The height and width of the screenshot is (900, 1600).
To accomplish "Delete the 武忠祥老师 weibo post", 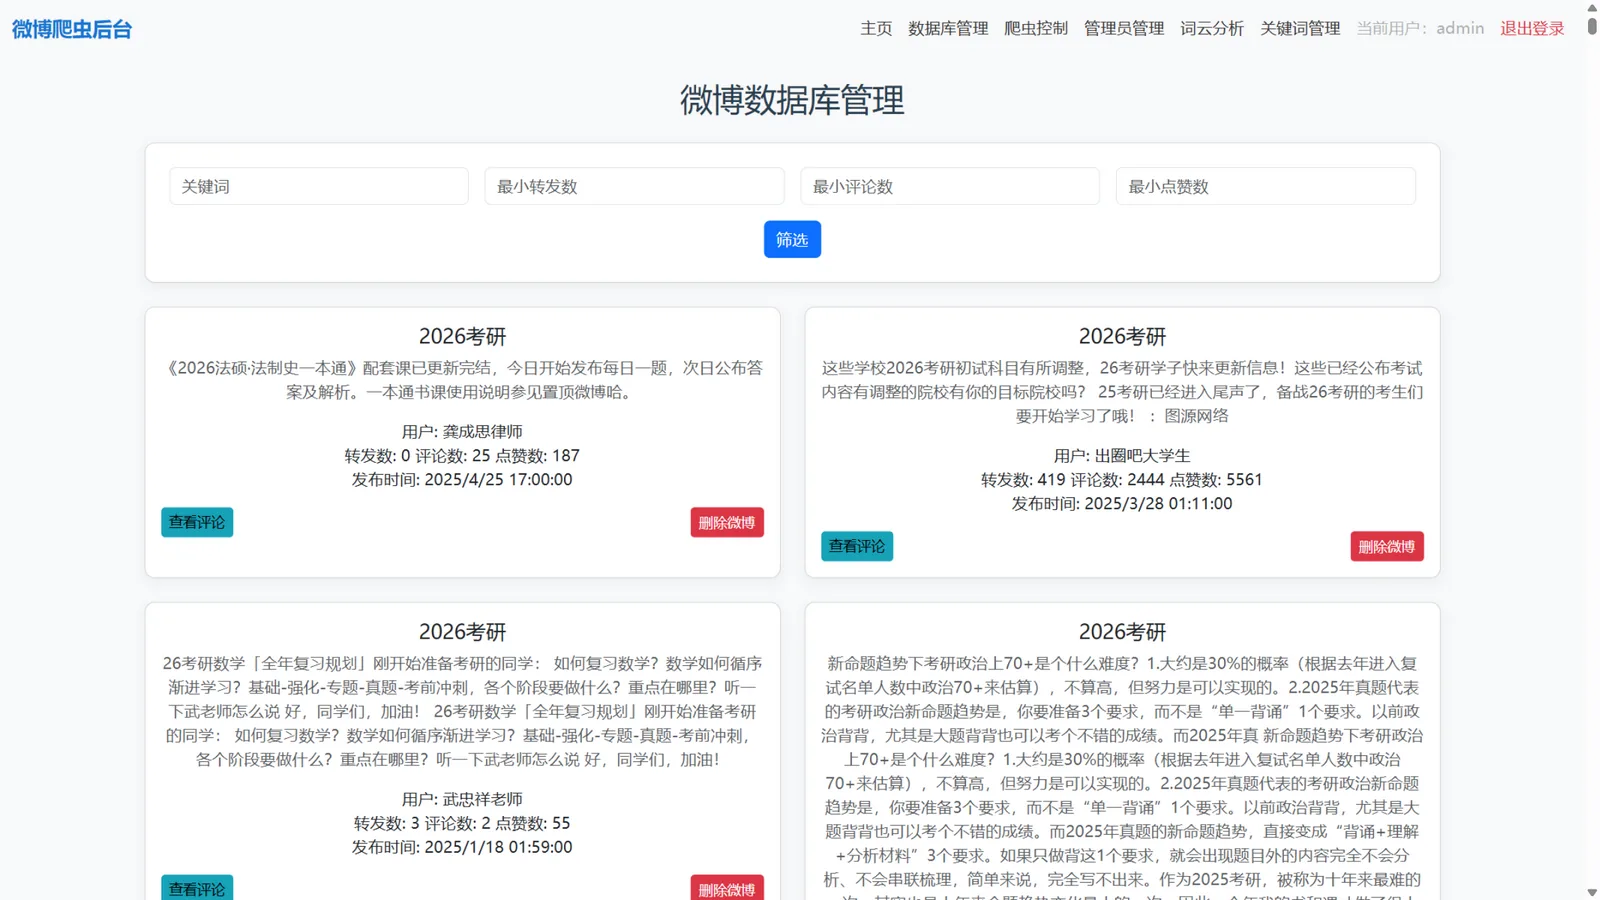I will tap(727, 888).
